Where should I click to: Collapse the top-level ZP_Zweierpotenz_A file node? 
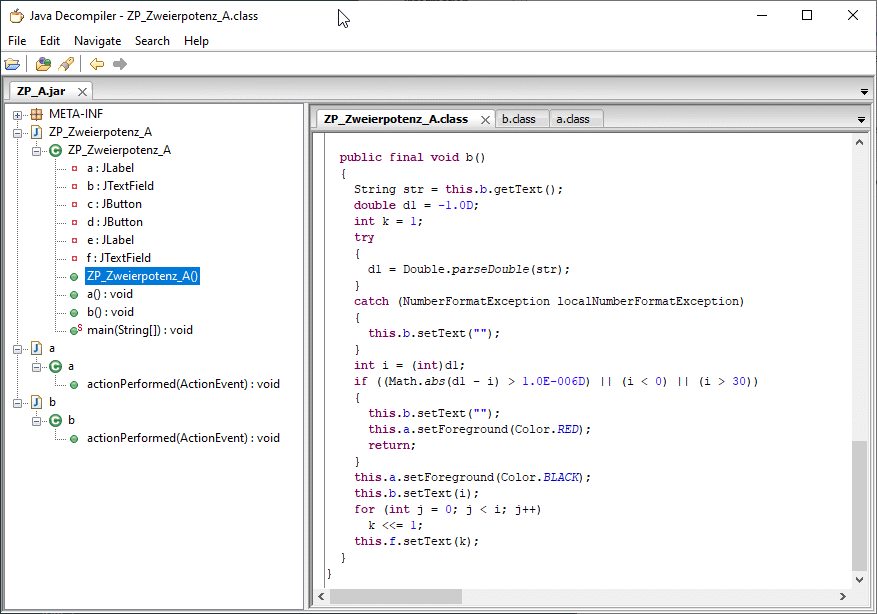(x=17, y=133)
